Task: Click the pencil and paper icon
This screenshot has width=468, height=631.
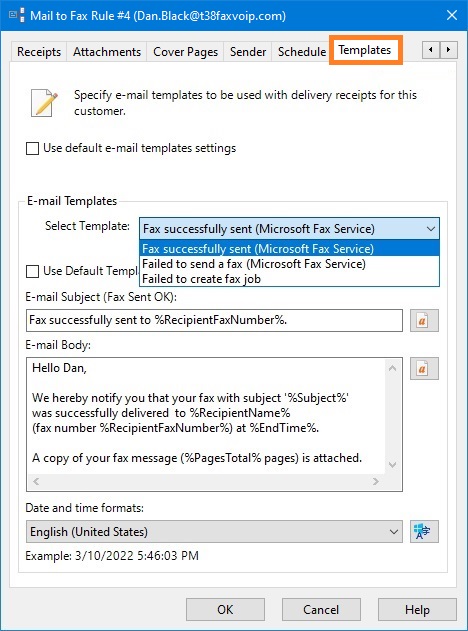Action: point(44,103)
